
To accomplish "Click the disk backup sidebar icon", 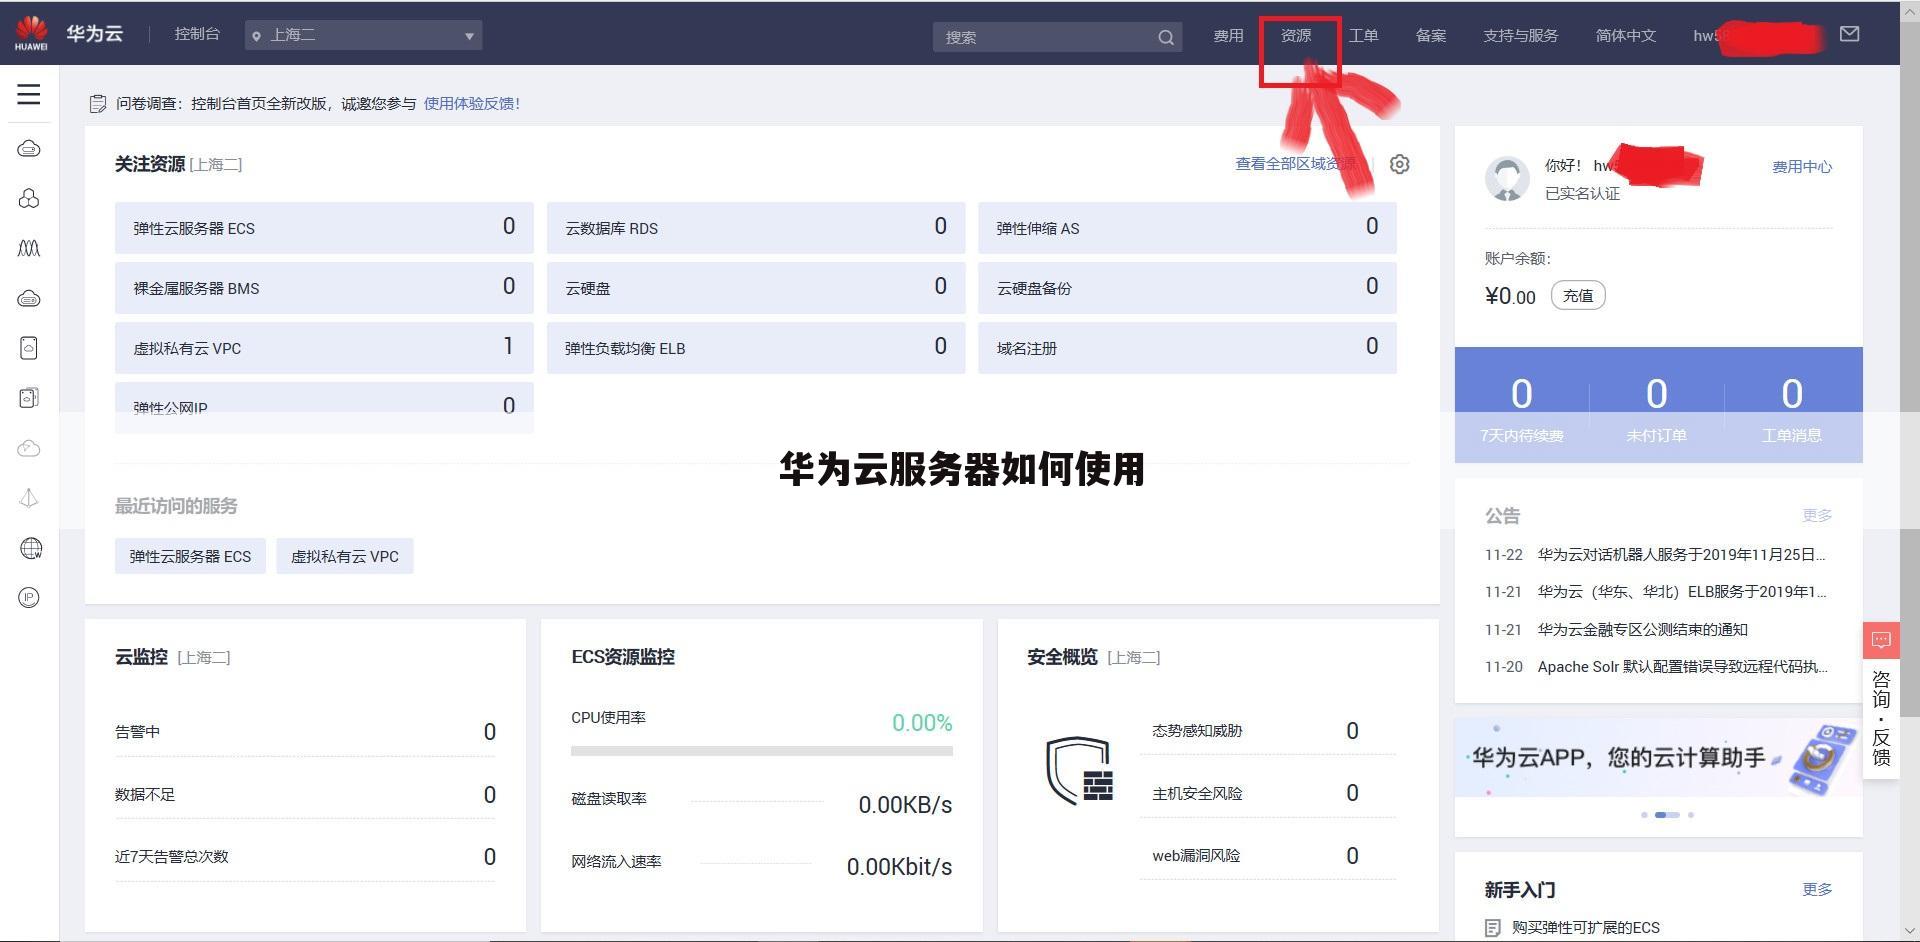I will (x=29, y=398).
